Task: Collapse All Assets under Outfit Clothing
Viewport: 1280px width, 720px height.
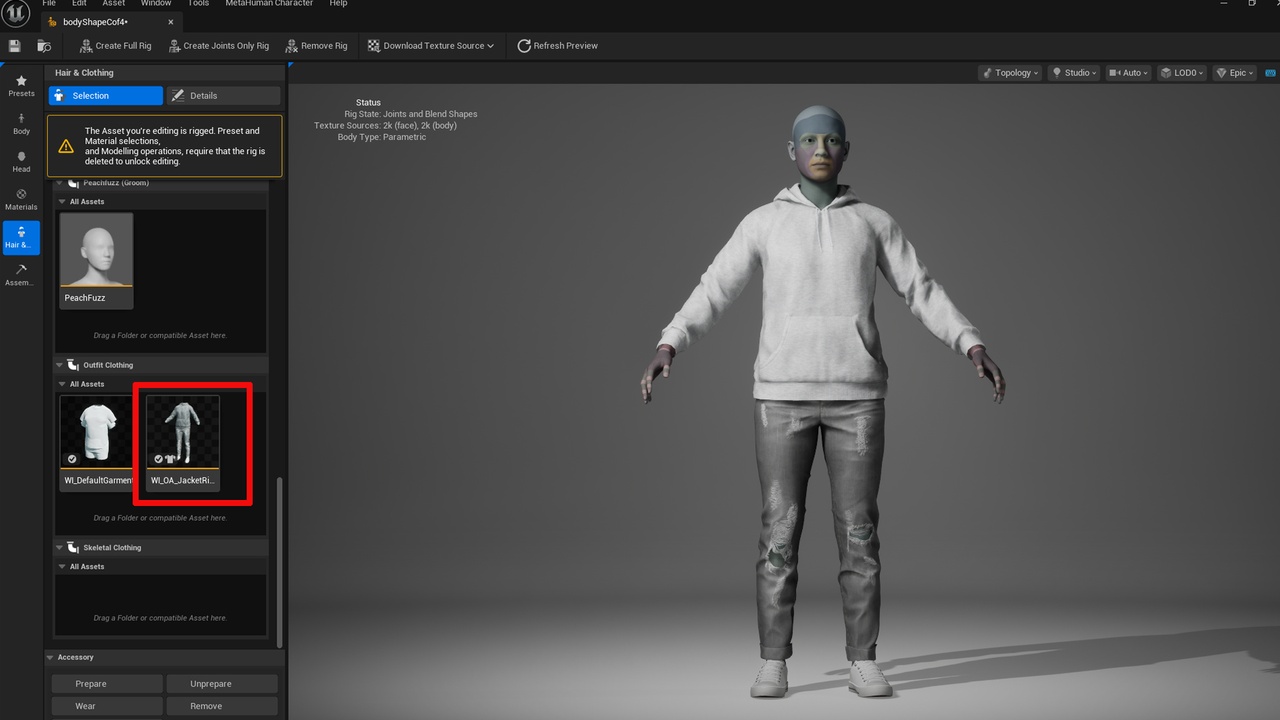Action: [x=62, y=384]
